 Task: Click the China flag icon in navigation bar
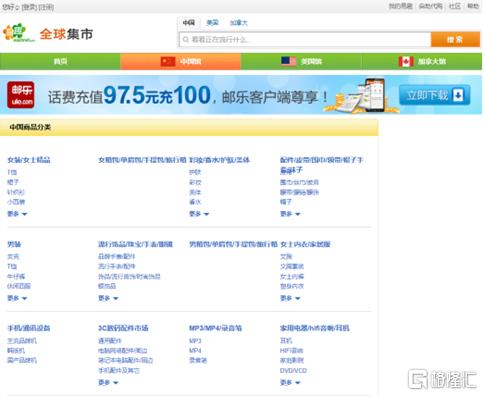(x=168, y=61)
